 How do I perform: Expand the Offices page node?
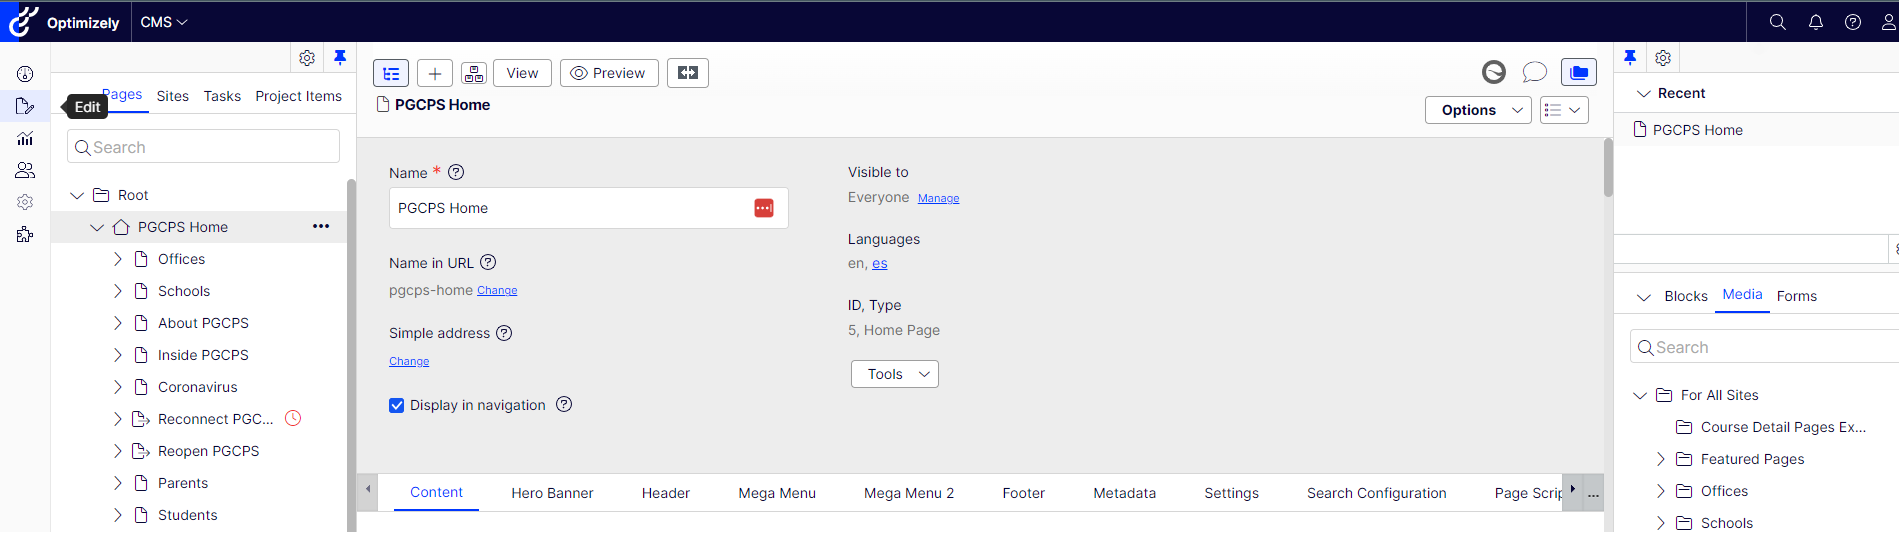118,259
